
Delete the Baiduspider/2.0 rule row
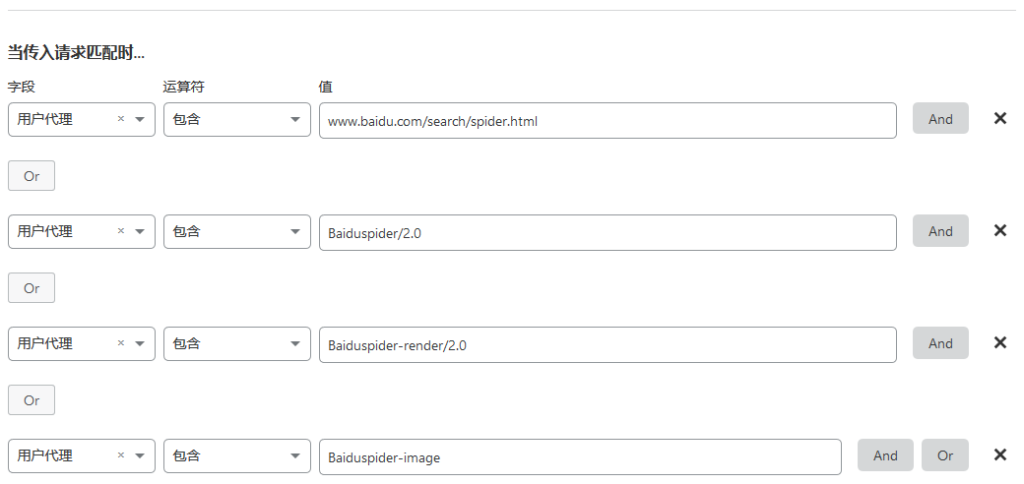coord(999,231)
